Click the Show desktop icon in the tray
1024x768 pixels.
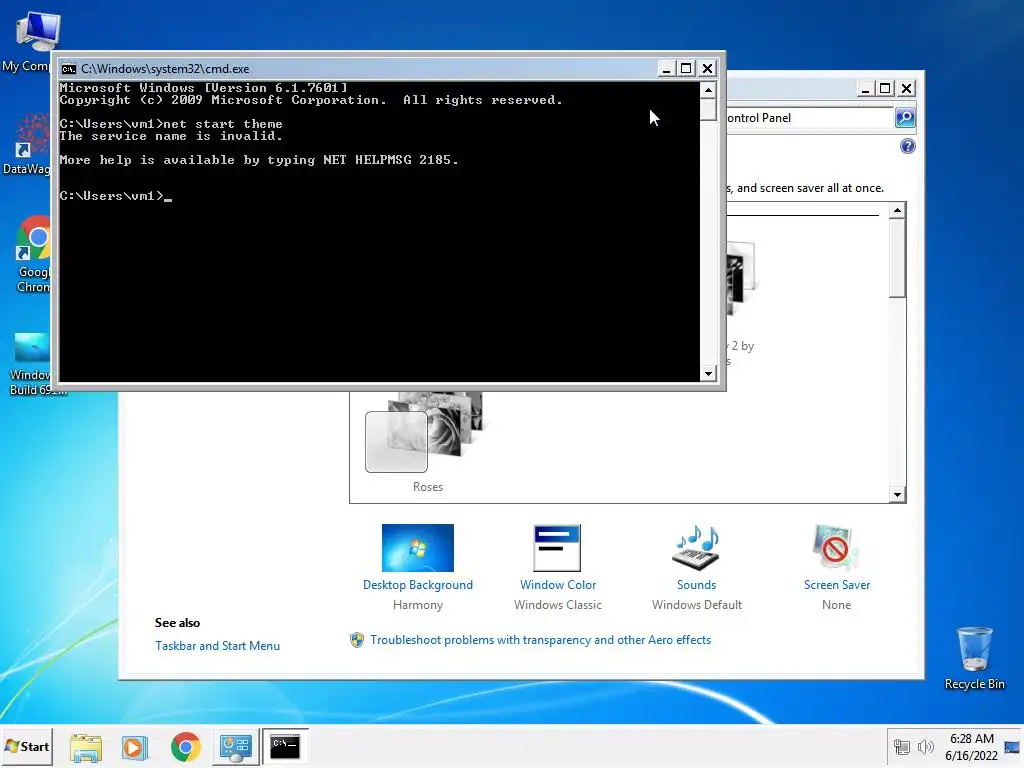point(1013,747)
